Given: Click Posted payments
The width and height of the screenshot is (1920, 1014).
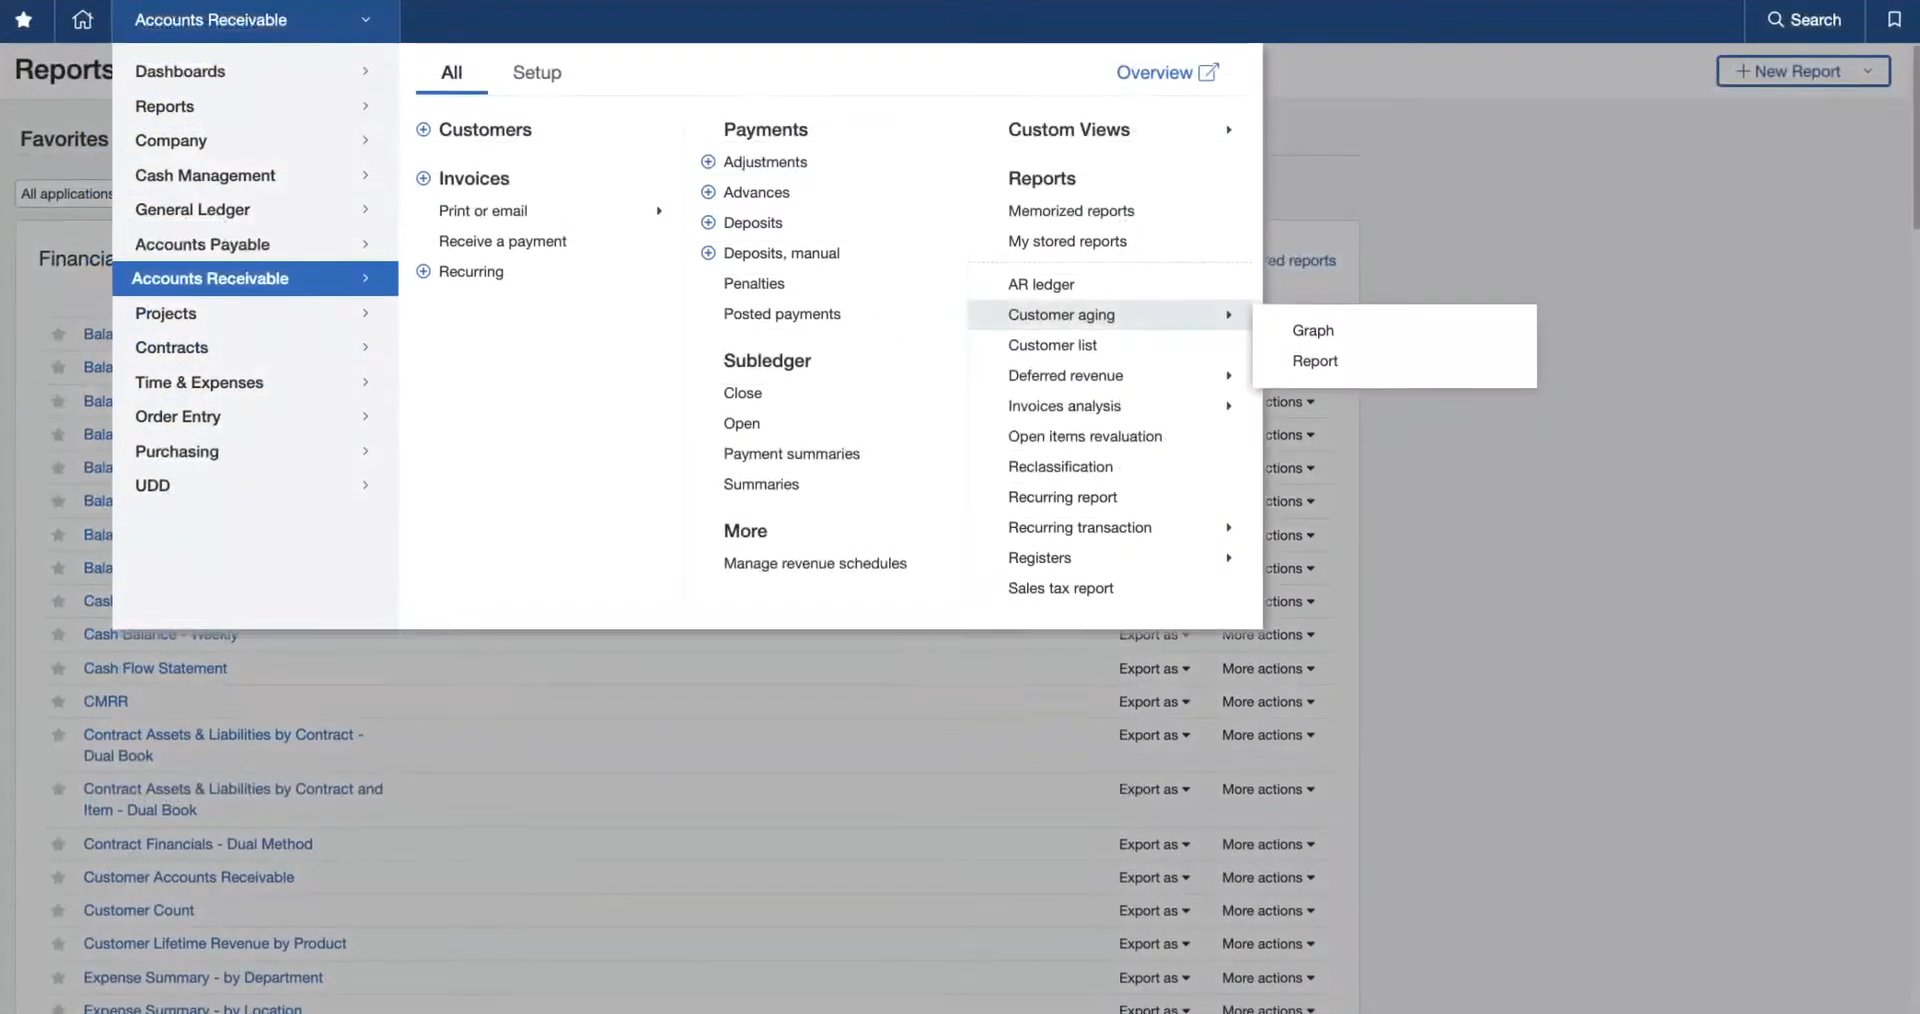Looking at the screenshot, I should 782,314.
